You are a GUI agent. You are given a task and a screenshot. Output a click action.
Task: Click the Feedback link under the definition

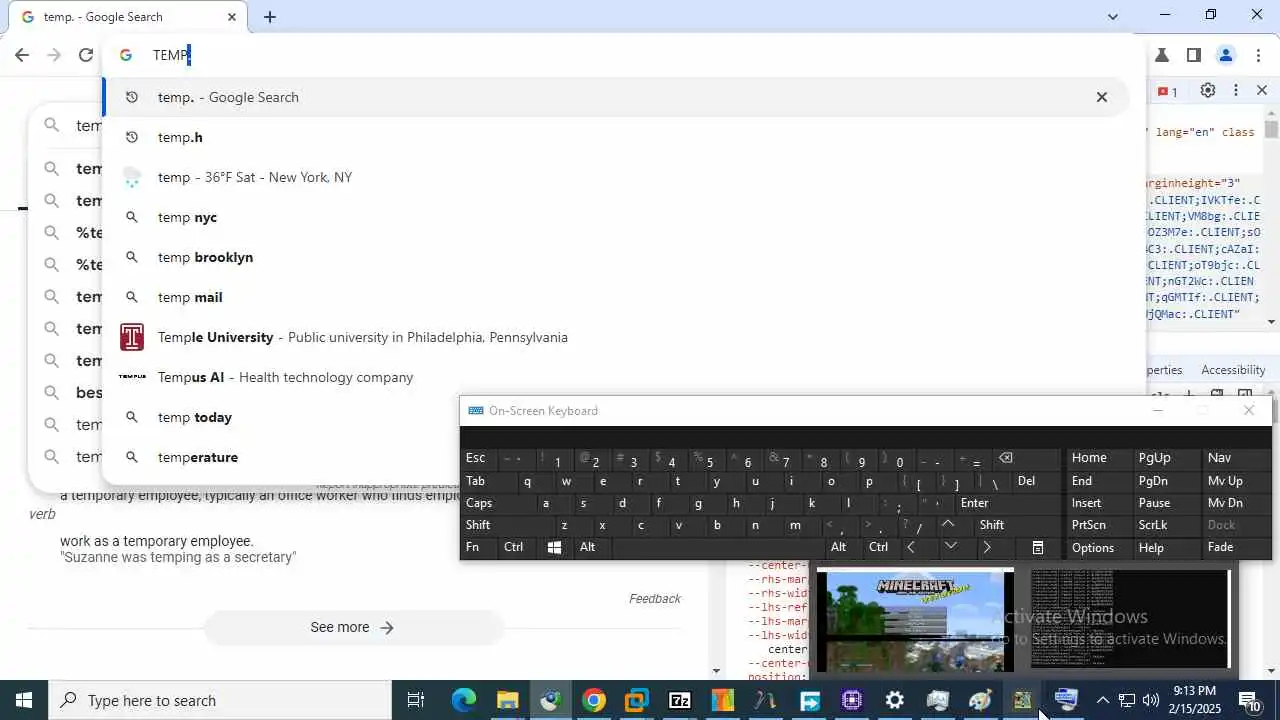[655, 598]
